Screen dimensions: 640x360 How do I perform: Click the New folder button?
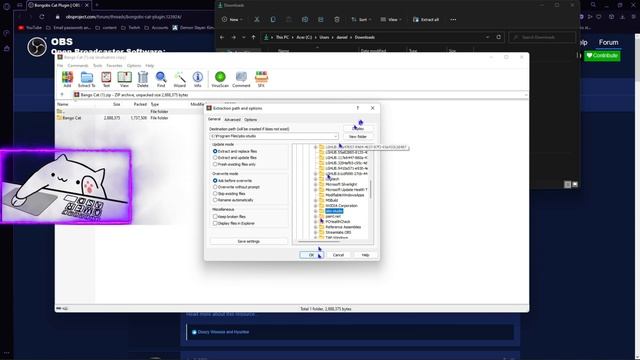click(358, 137)
